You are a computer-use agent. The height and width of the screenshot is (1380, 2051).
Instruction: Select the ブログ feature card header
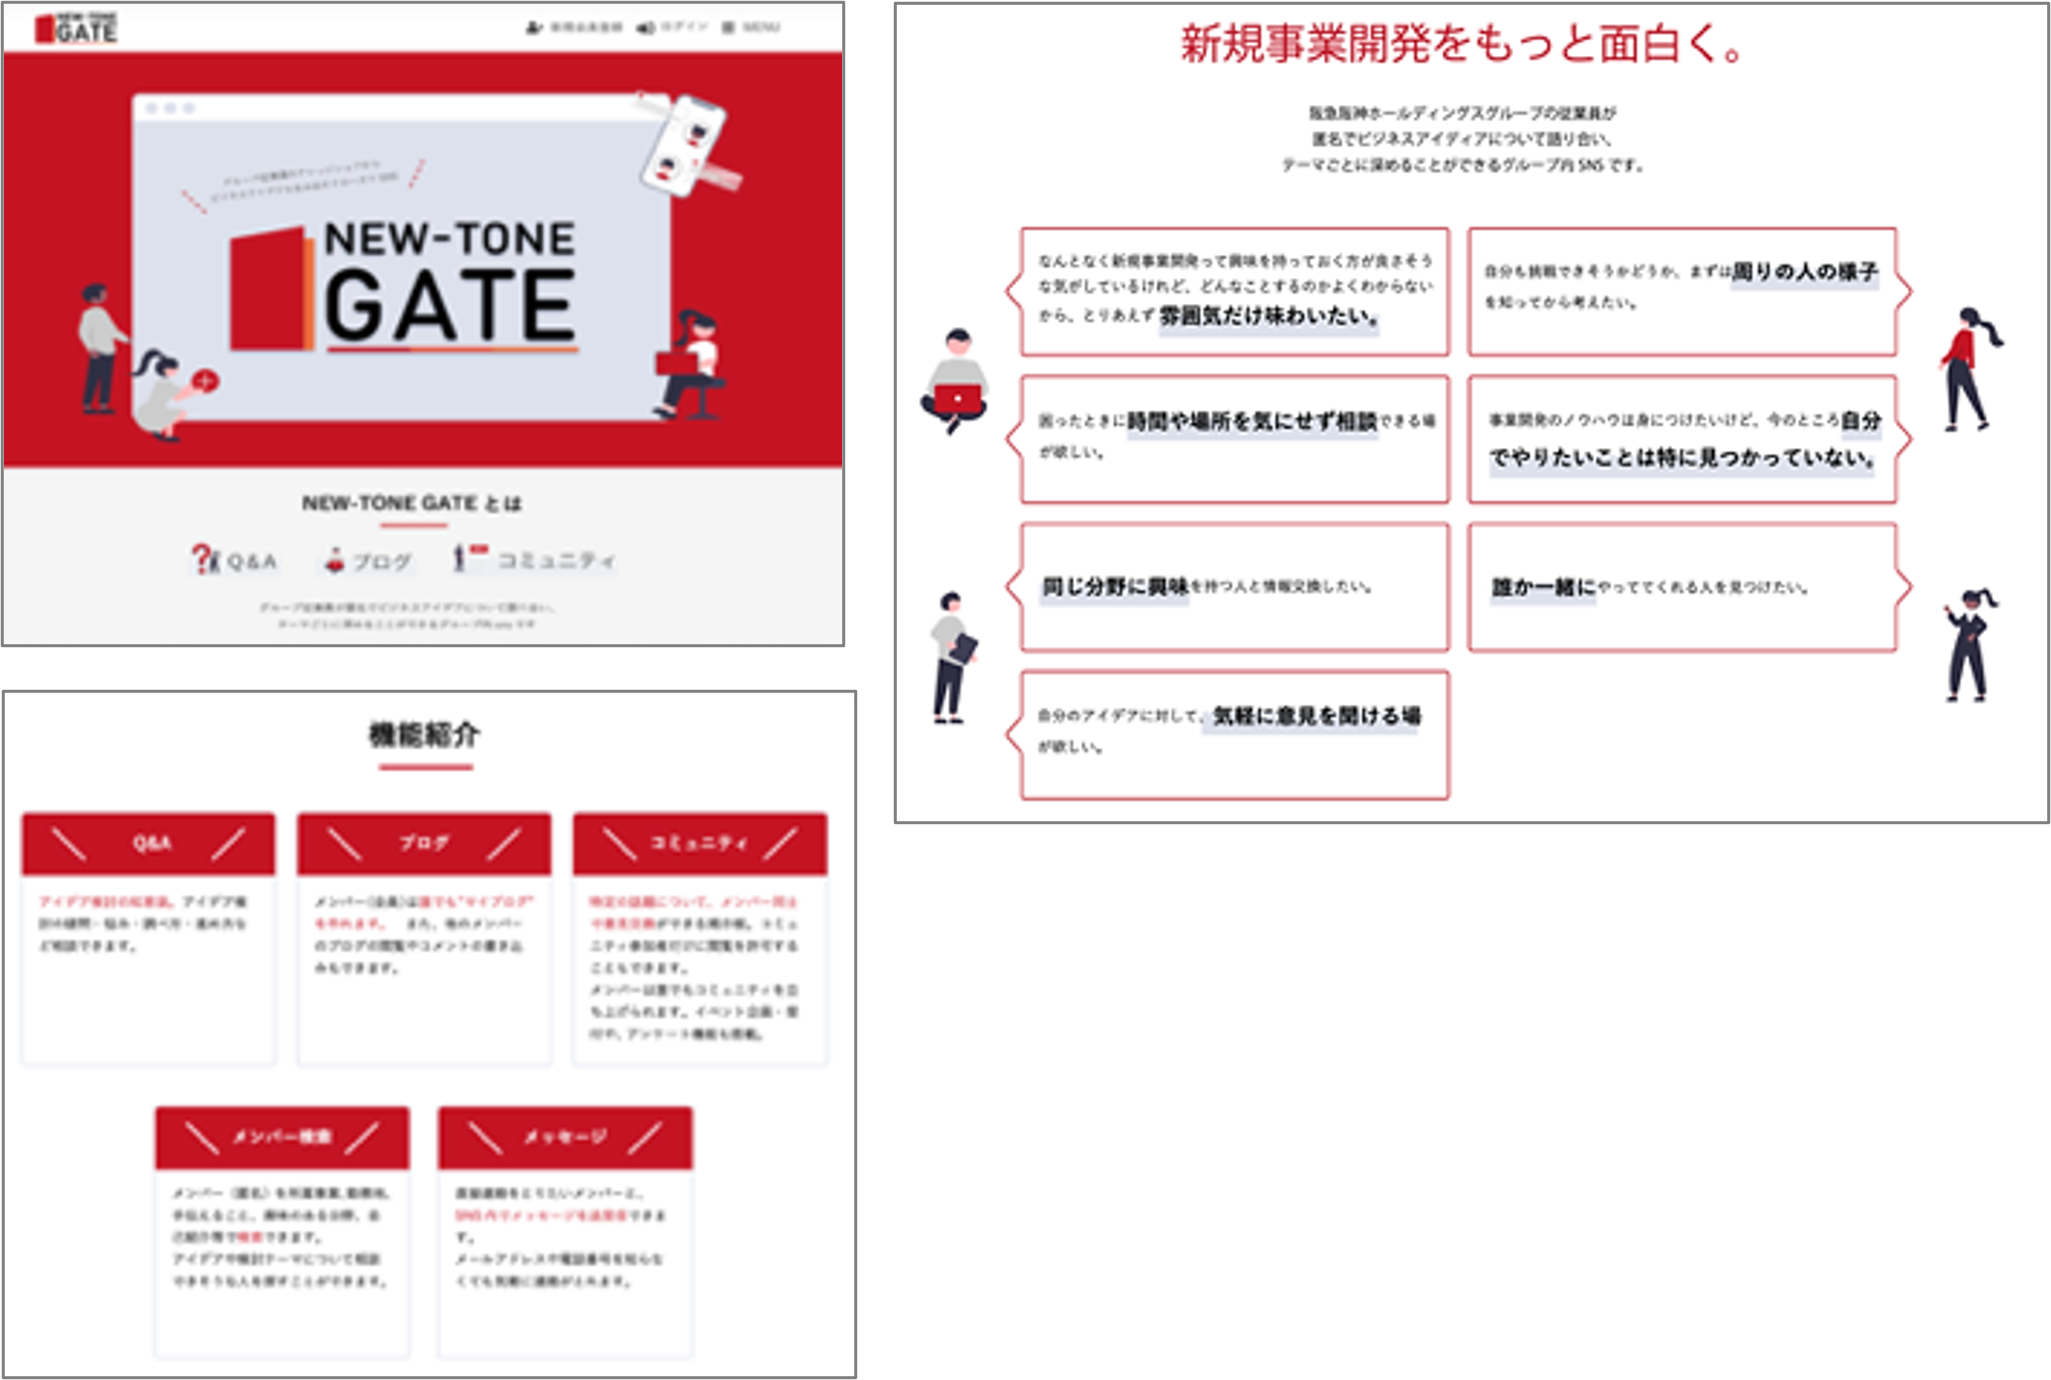(424, 843)
